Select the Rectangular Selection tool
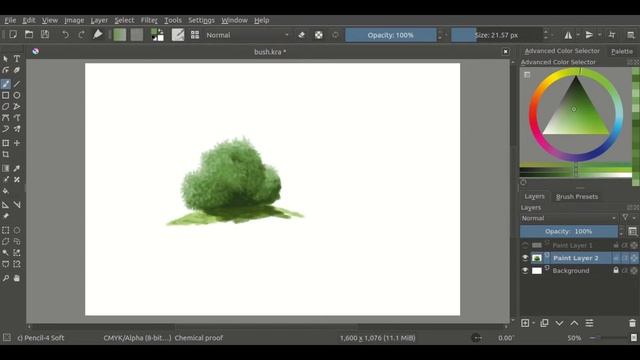 pyautogui.click(x=6, y=230)
